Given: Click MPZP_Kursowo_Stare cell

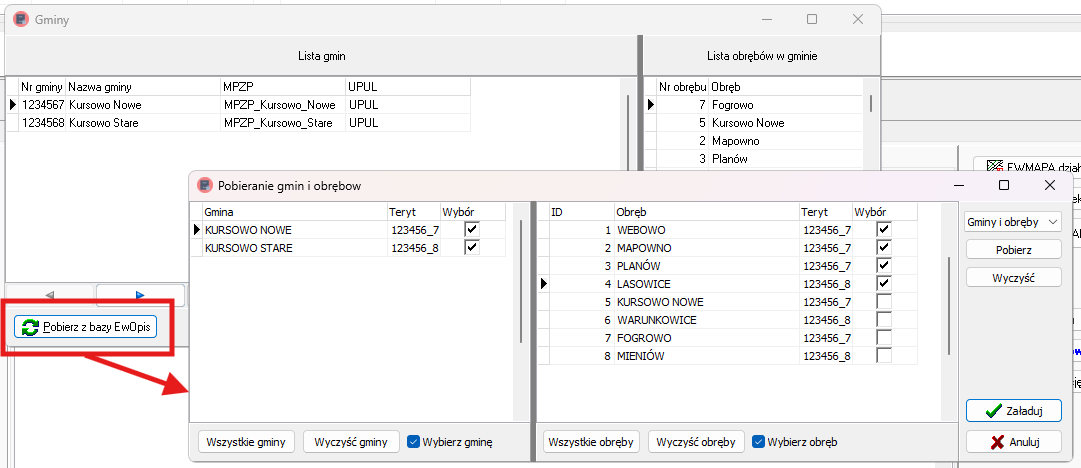Looking at the screenshot, I should (x=283, y=123).
